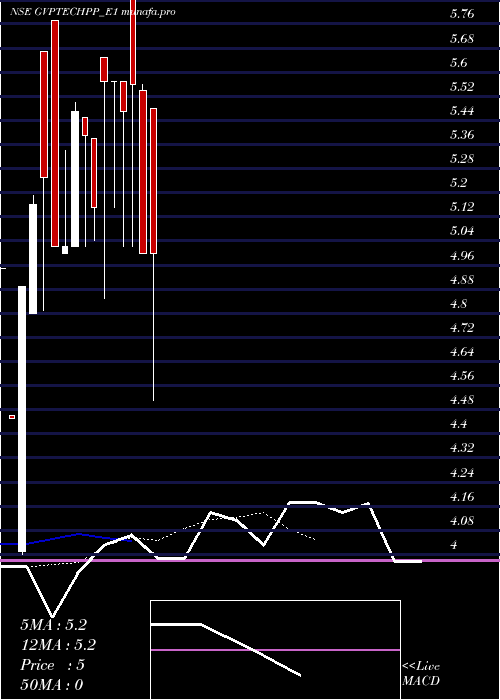This screenshot has width=500, height=700.
Task: Click the Price : 5 readout
Action: 52,665
